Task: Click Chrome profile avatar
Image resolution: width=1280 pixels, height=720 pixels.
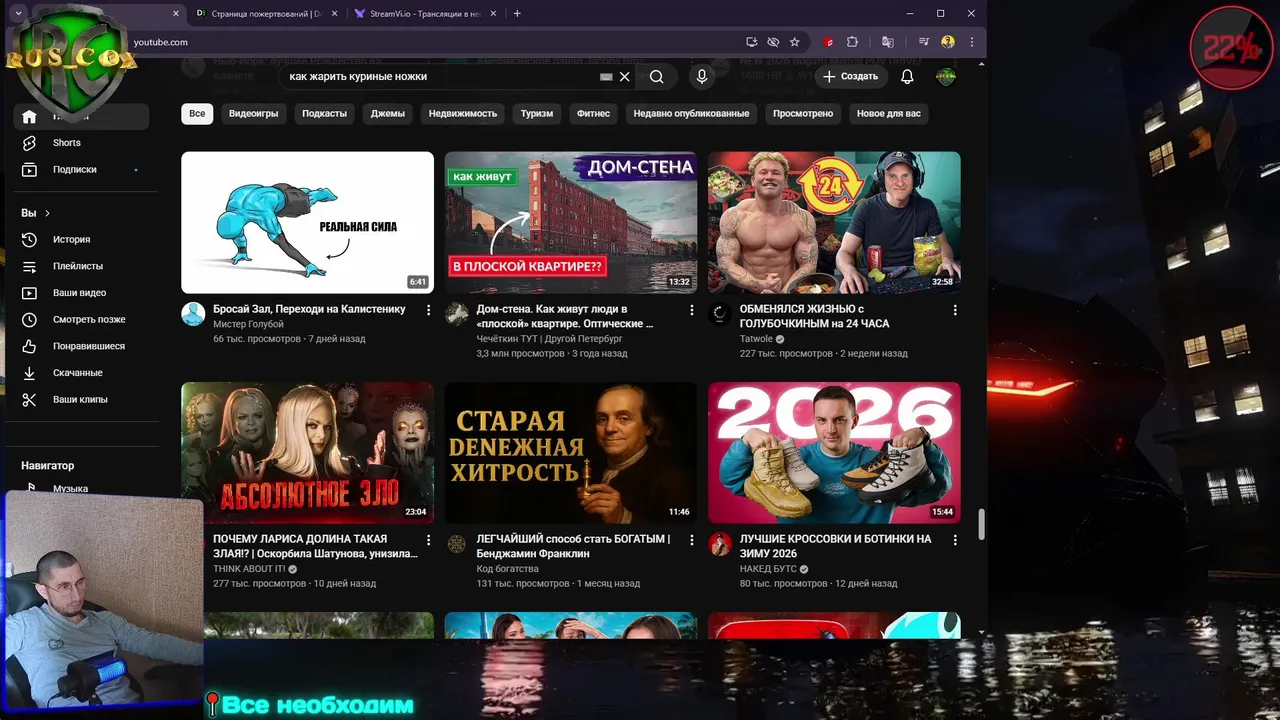Action: click(x=948, y=42)
